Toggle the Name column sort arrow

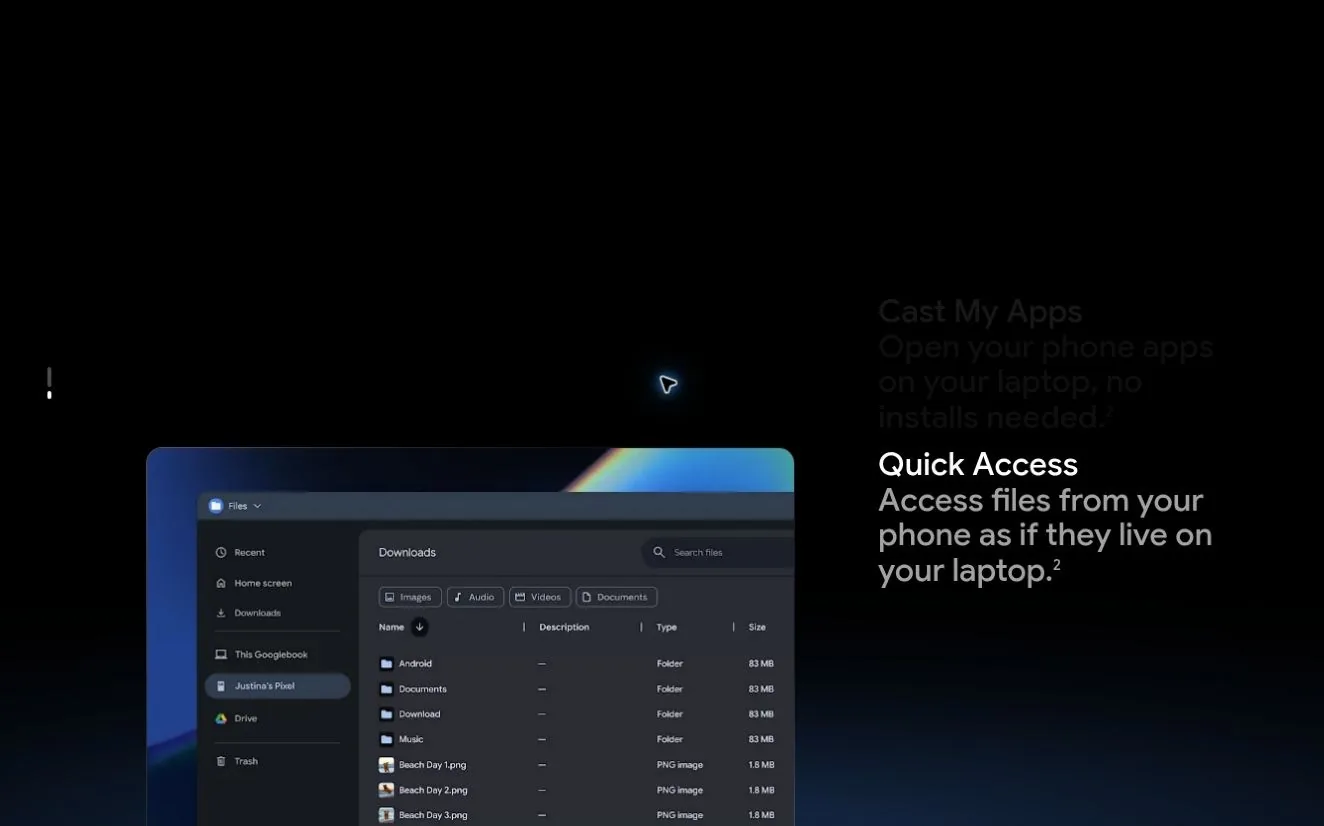420,627
